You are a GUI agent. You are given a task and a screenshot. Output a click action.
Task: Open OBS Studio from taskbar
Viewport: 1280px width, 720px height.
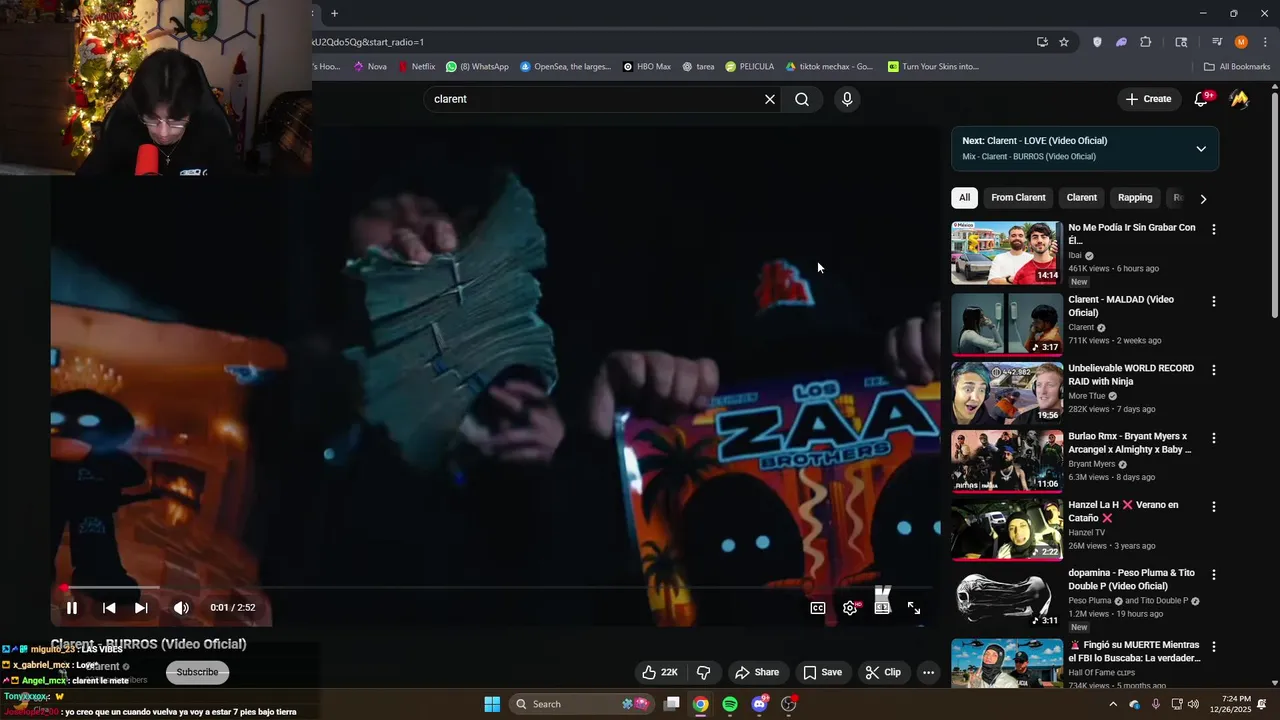coord(788,704)
